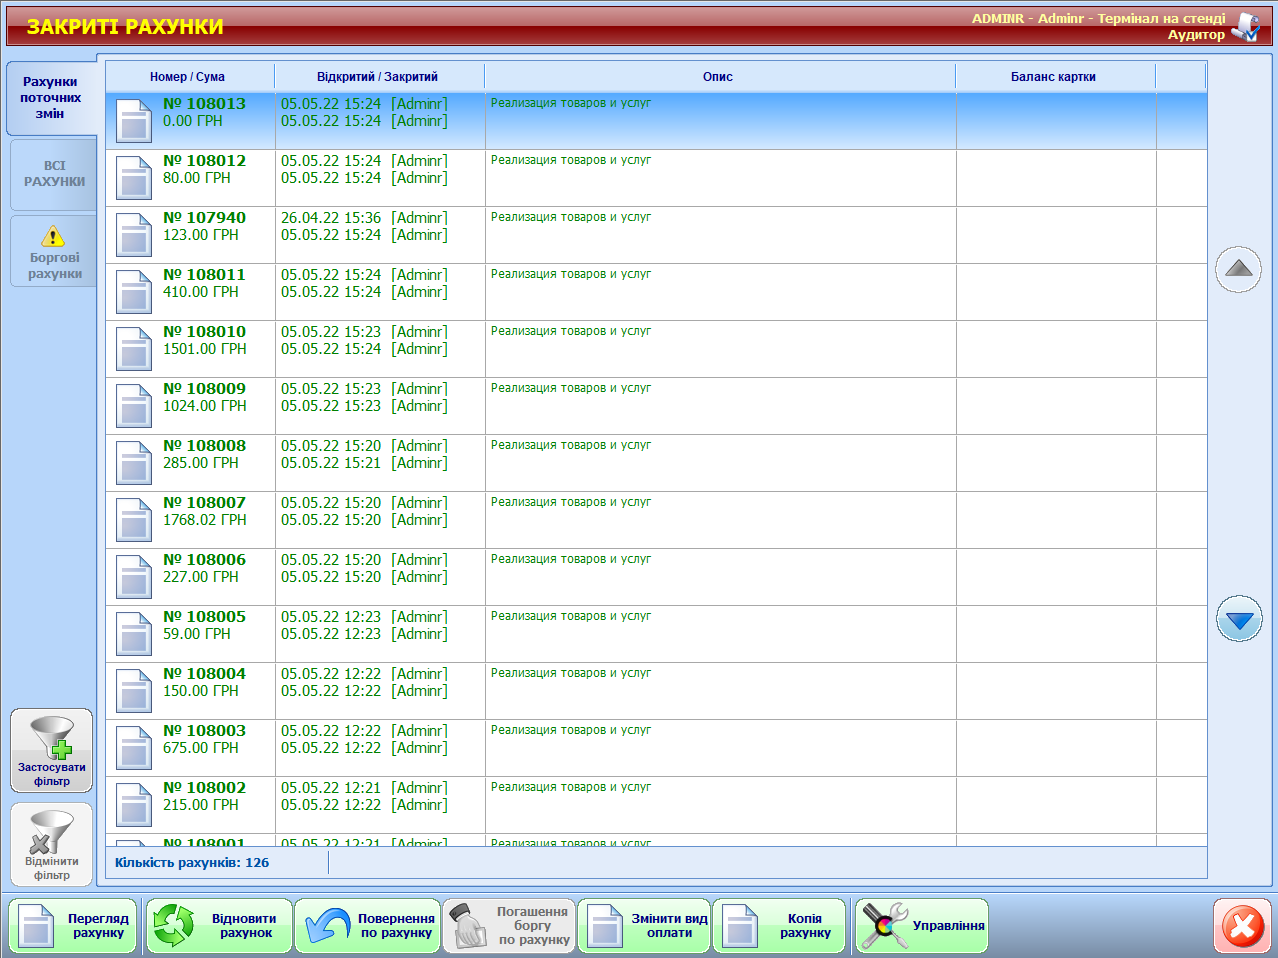This screenshot has height=958, width=1278.
Task: Click Погашення боргу по рахунку button
Action: [x=510, y=925]
